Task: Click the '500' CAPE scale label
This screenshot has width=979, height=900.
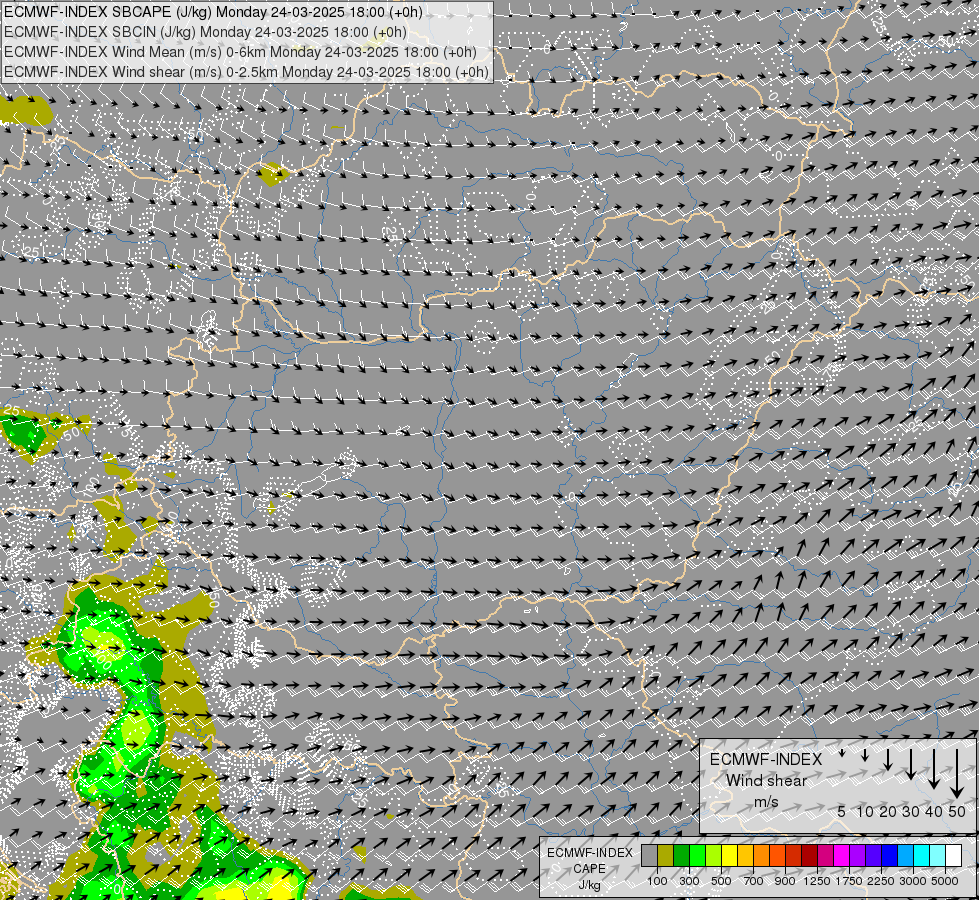Action: [721, 881]
